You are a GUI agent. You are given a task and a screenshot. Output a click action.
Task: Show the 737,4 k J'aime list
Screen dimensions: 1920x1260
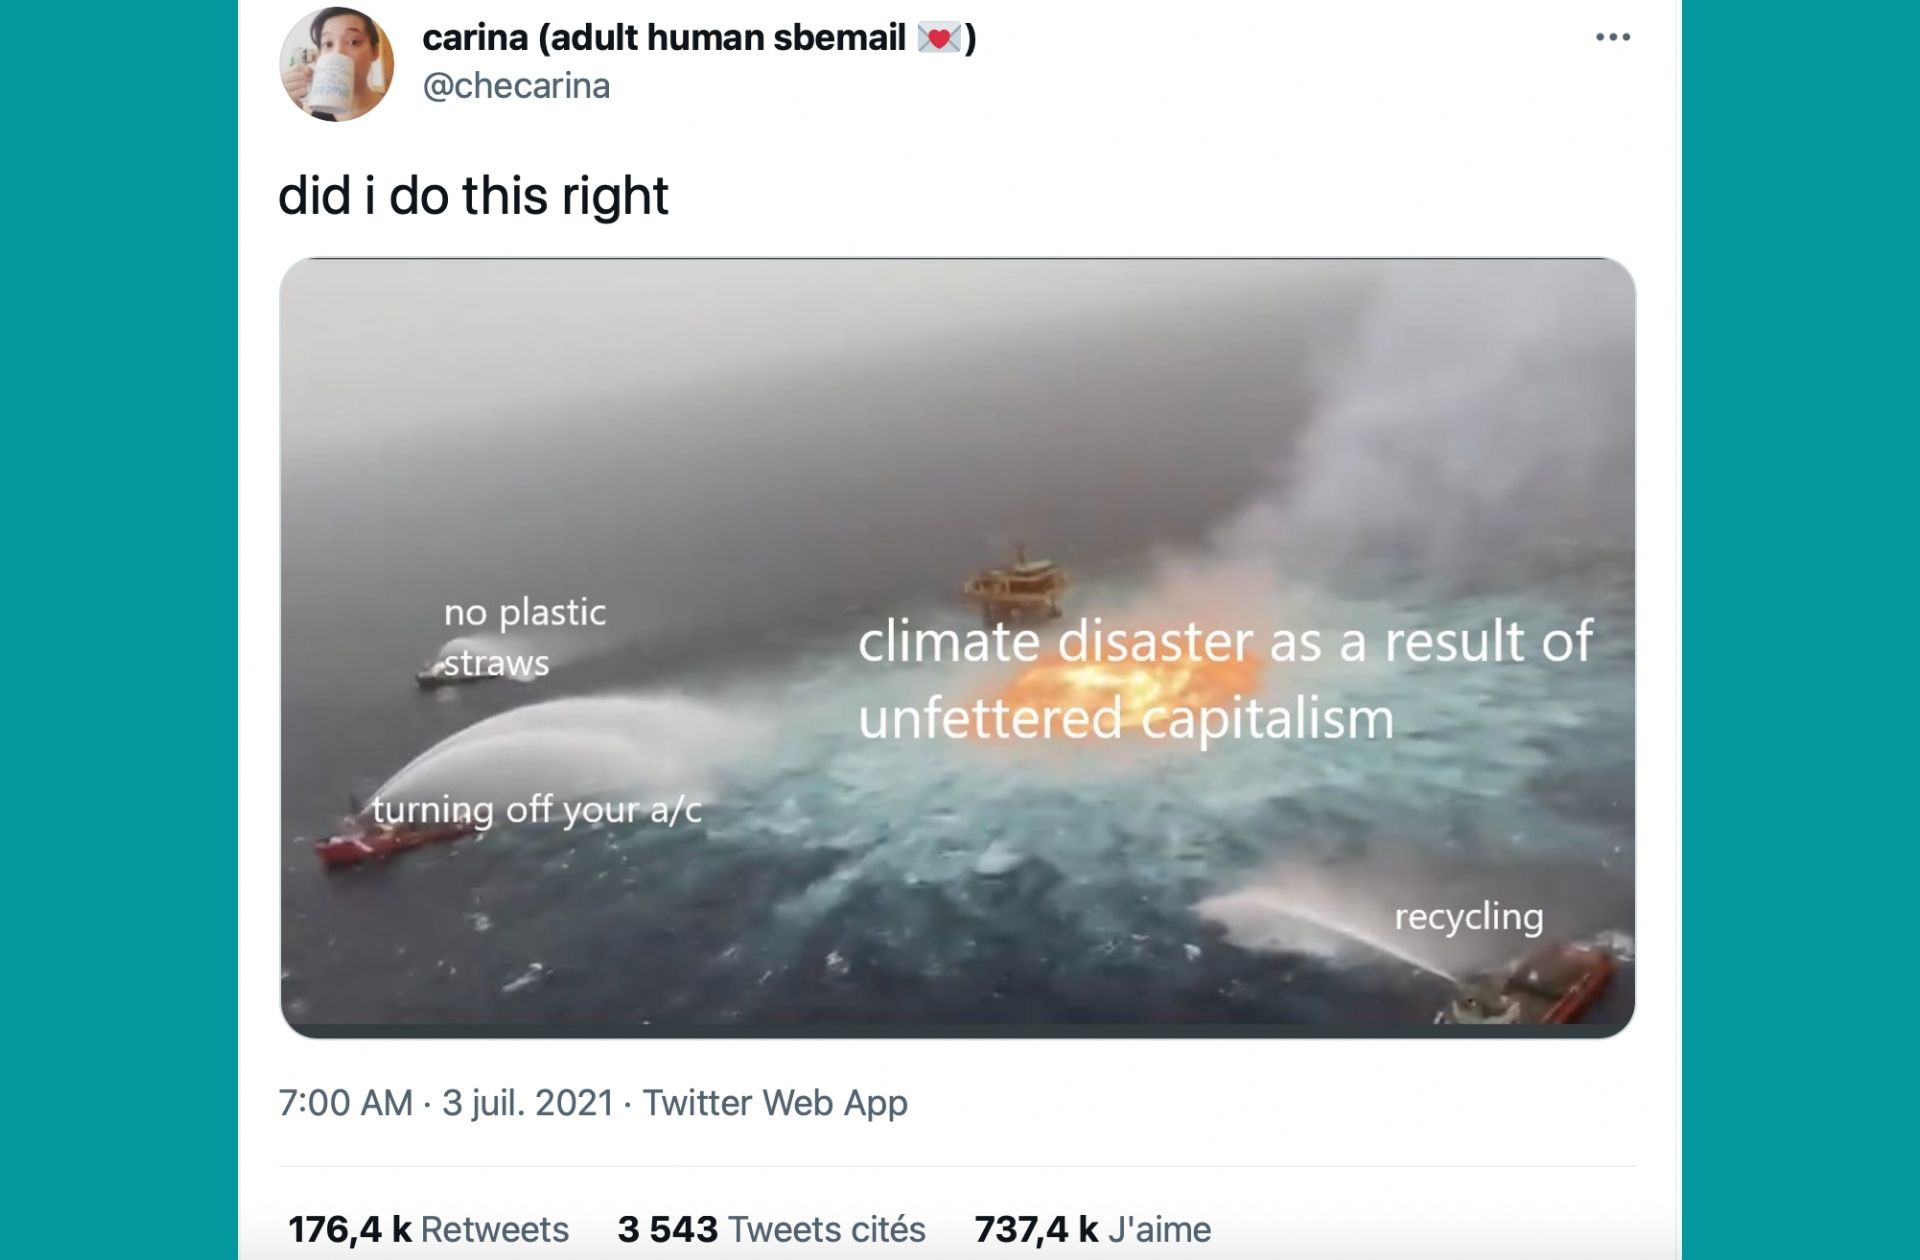[x=1092, y=1229]
